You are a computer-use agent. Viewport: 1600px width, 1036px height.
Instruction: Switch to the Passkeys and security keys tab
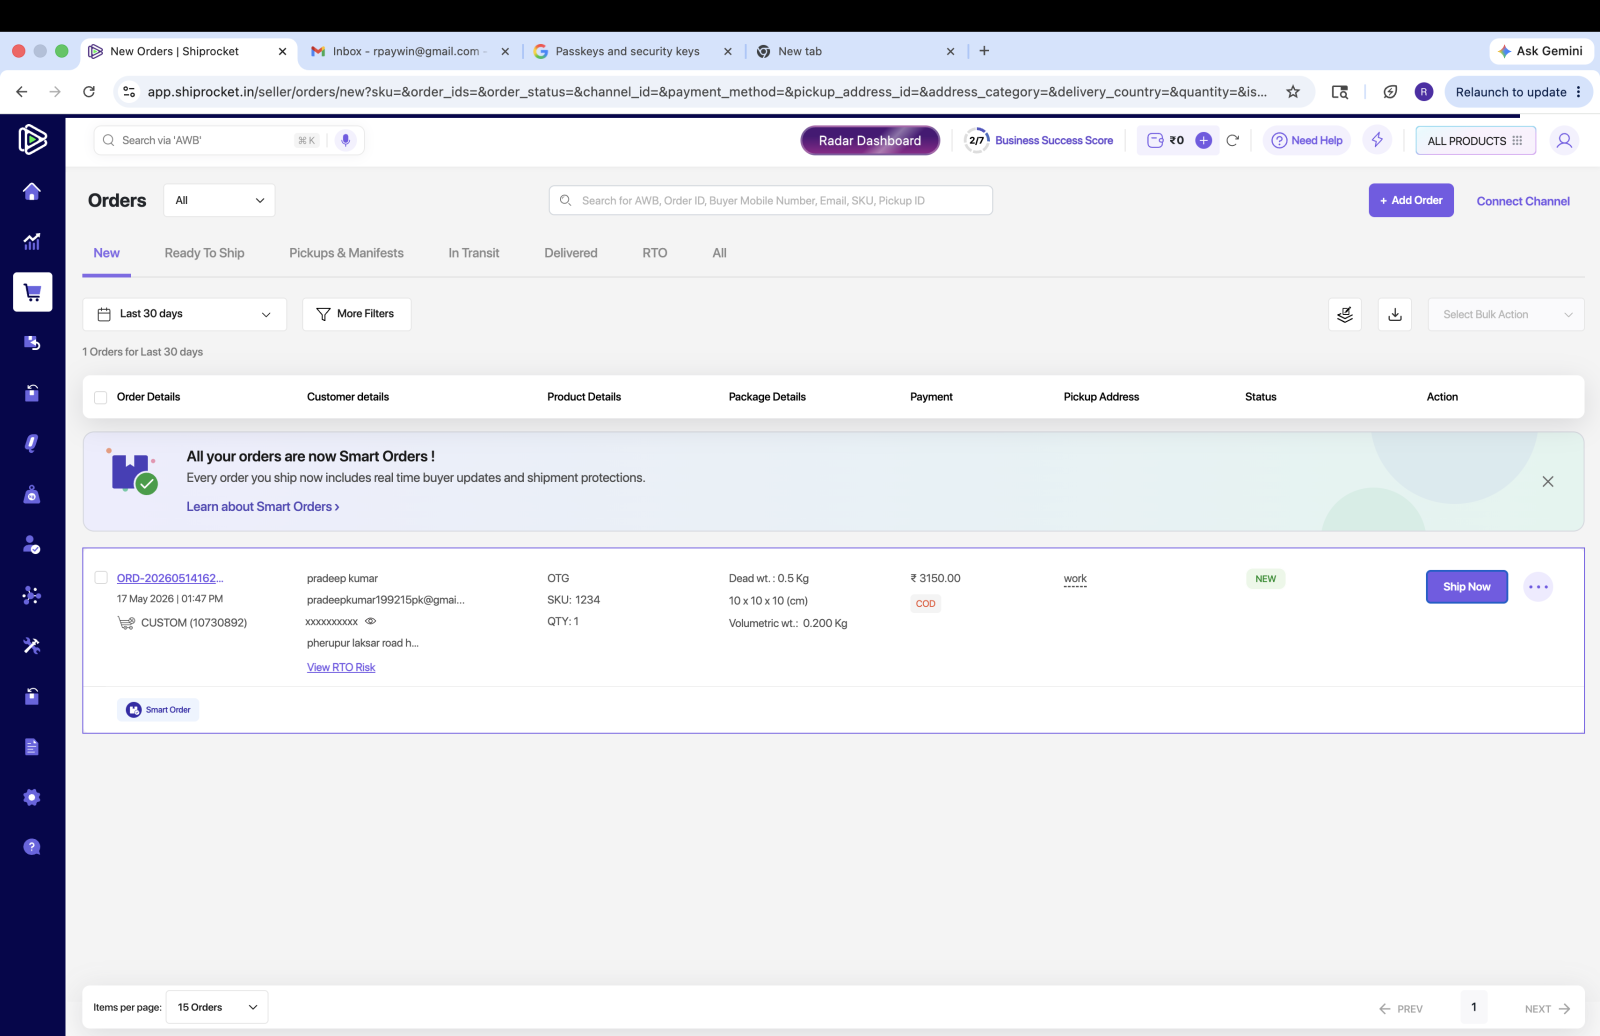click(x=632, y=51)
